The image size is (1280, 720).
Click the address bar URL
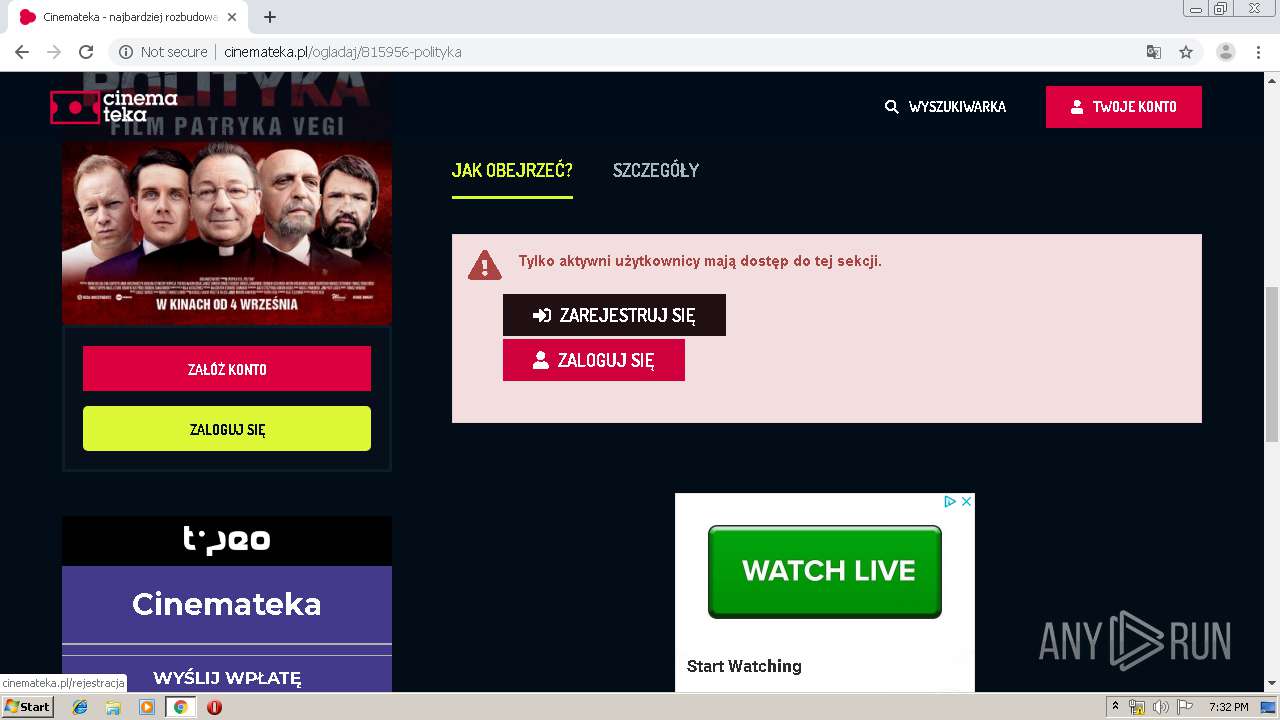[x=342, y=52]
